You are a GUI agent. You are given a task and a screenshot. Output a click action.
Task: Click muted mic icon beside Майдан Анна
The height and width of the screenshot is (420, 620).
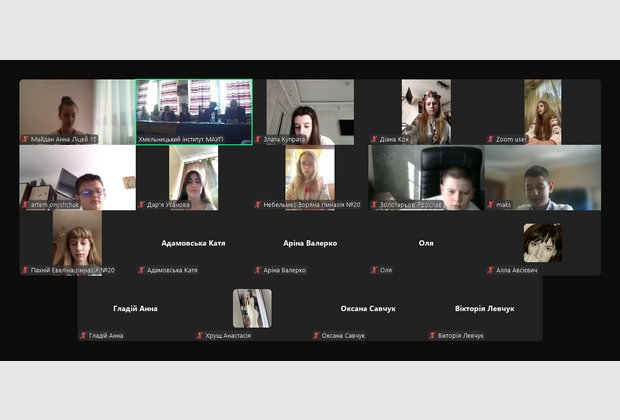(25, 140)
